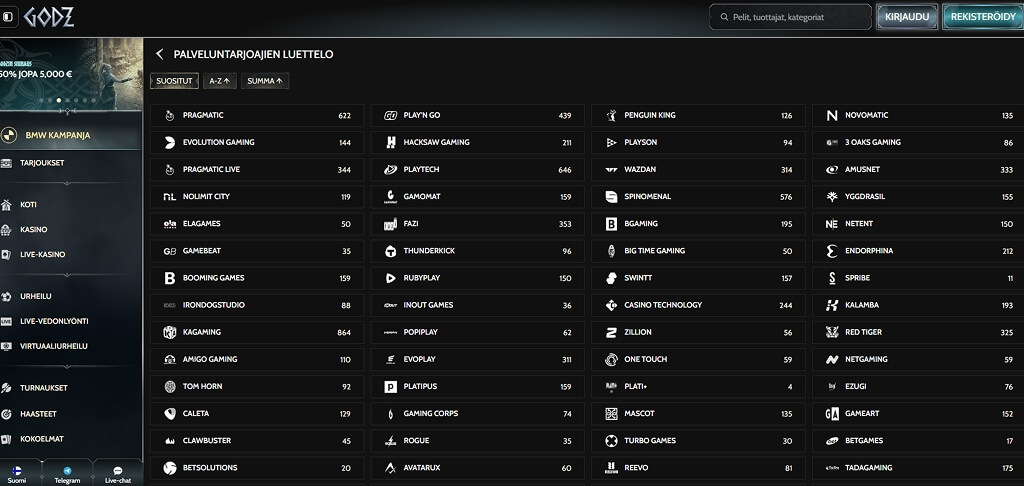Open the KAGaming provider row
This screenshot has height=486, width=1024.
(x=257, y=332)
